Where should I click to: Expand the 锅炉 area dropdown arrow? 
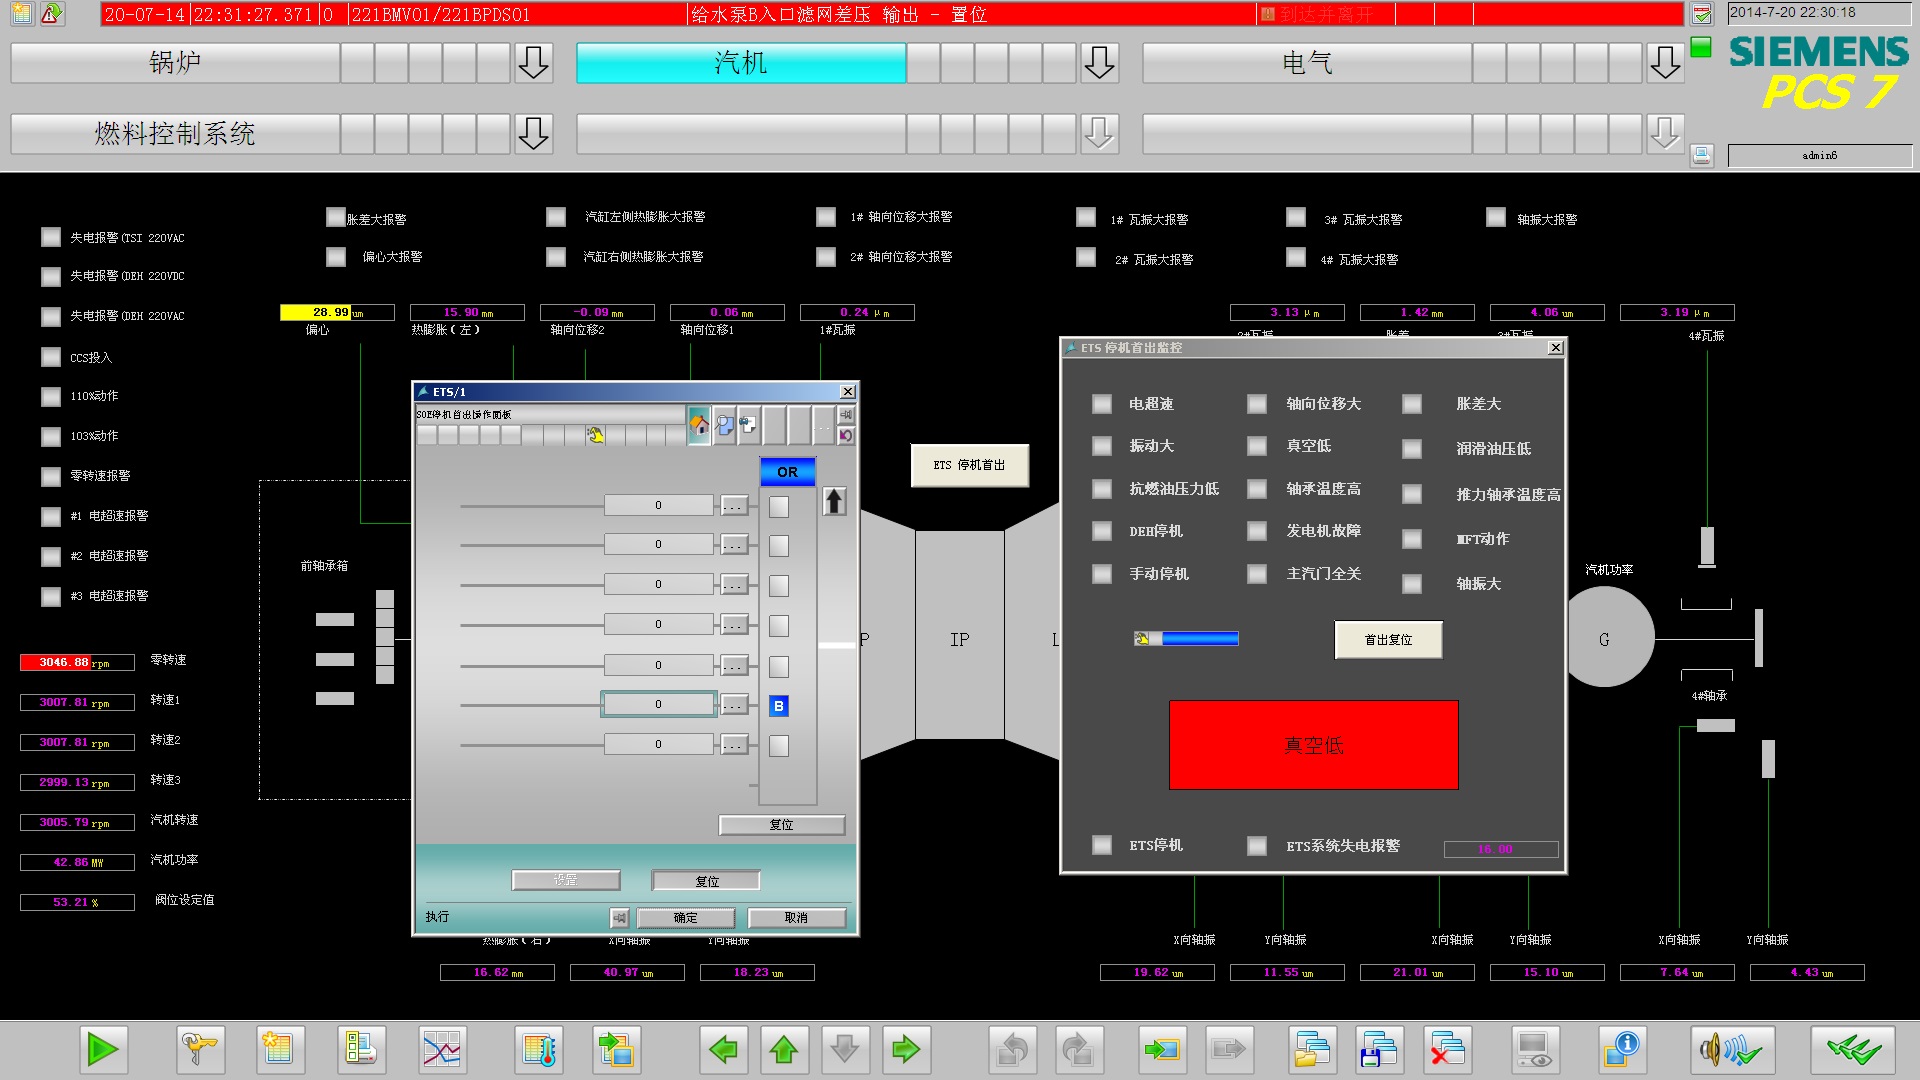(533, 63)
